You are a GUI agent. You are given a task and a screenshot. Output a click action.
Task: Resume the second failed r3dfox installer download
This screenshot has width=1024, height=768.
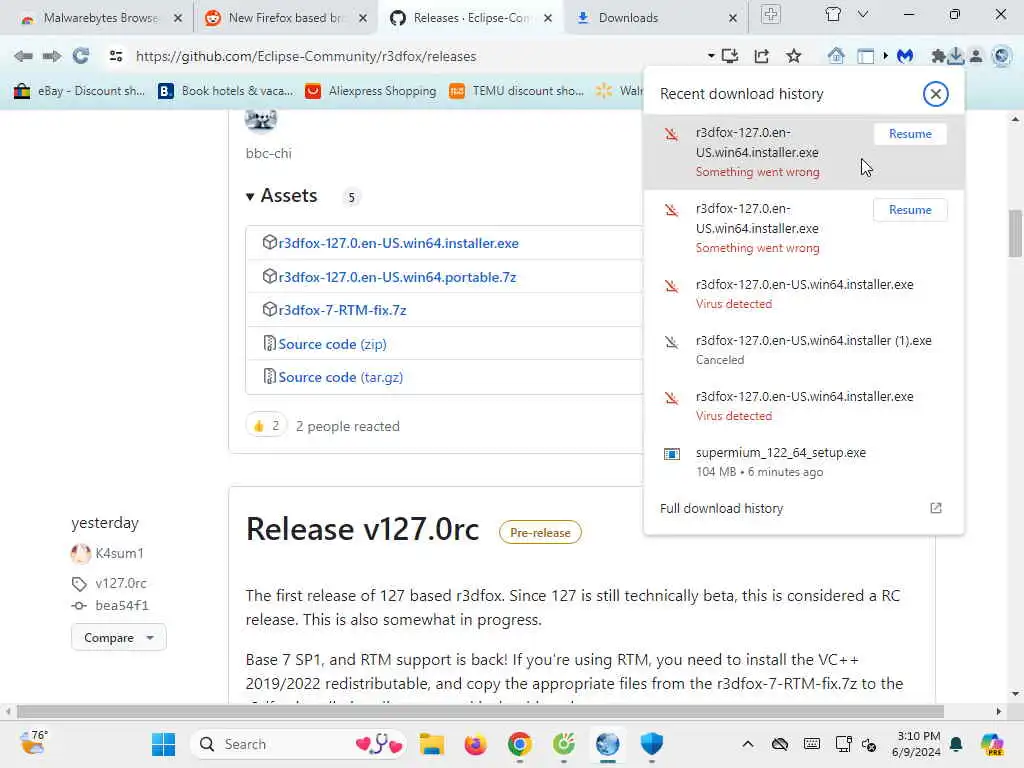point(910,210)
